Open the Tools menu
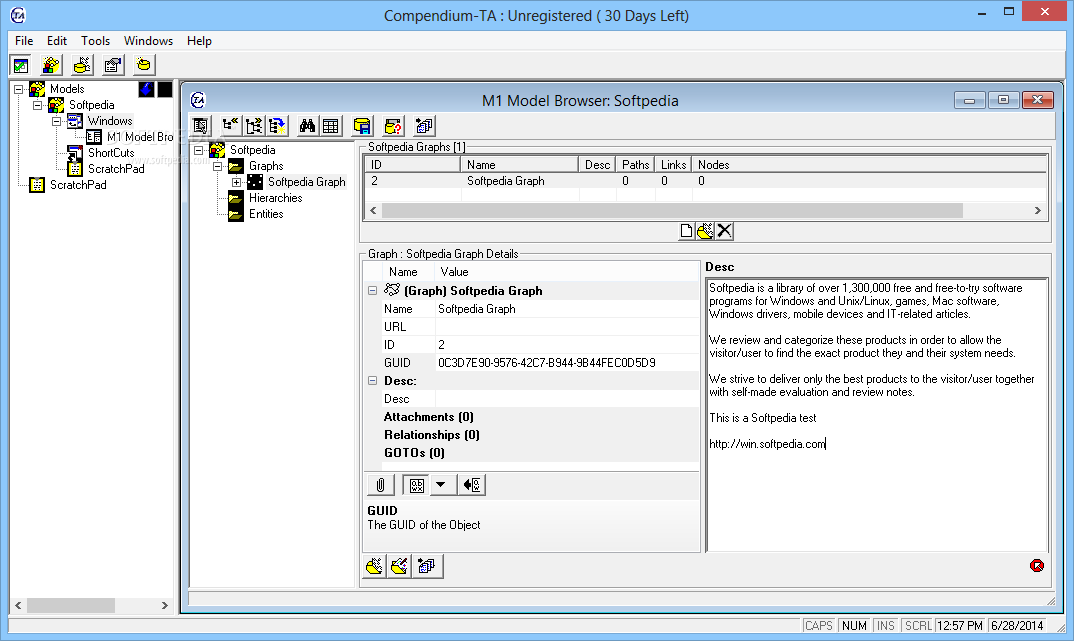The width and height of the screenshot is (1074, 641). (x=95, y=40)
